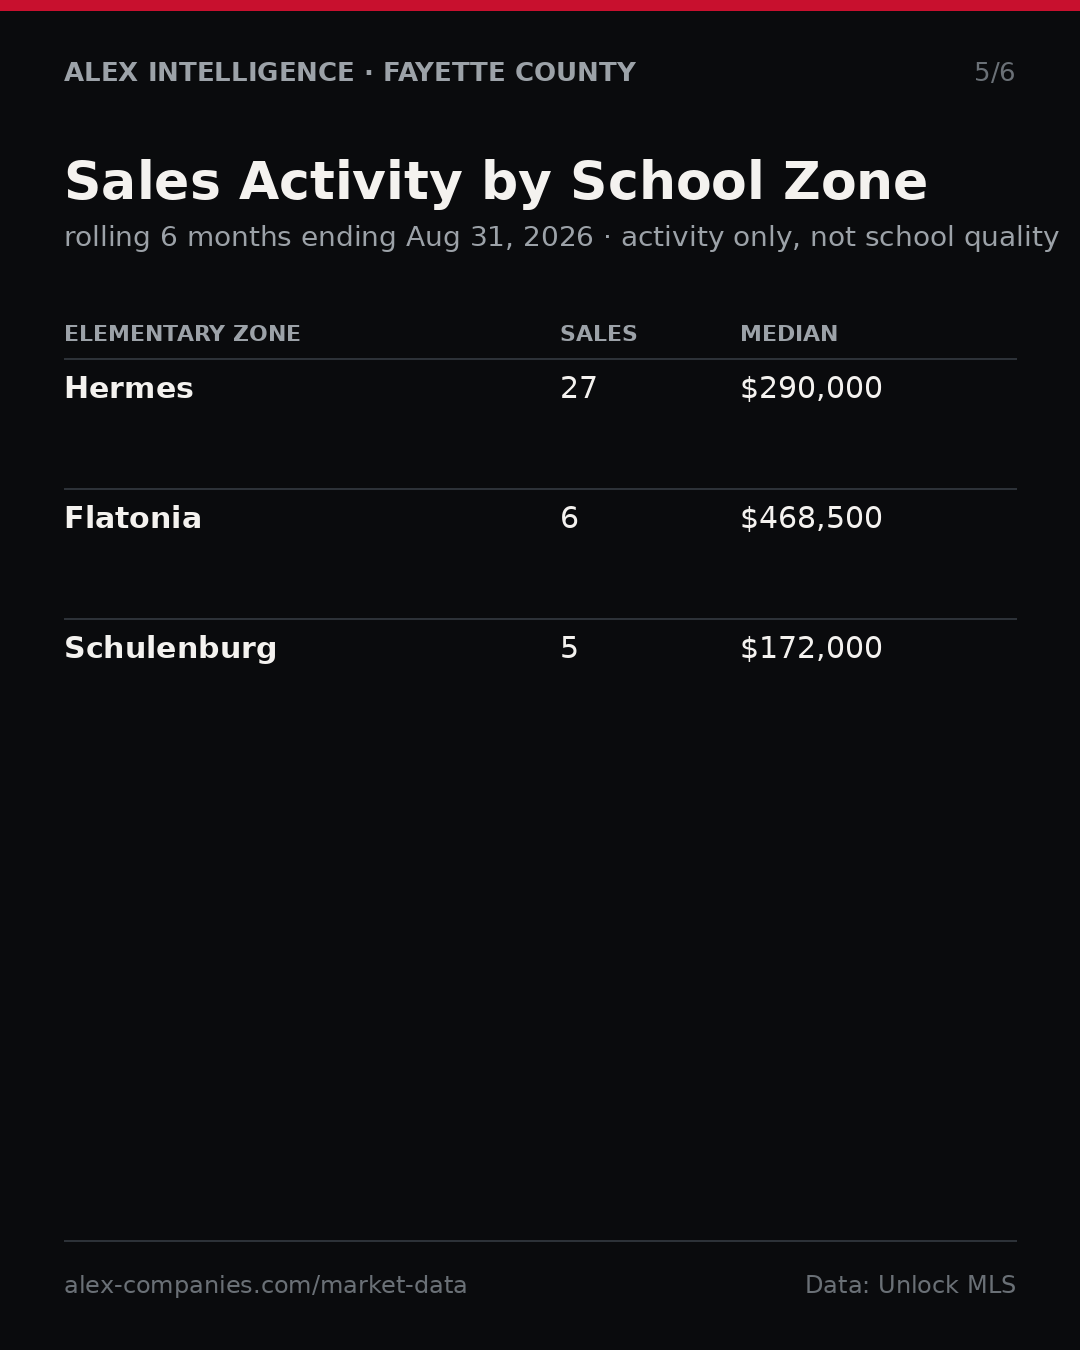1080x1350 pixels.
Task: Click the Hermes median $290,000
Action: [811, 389]
